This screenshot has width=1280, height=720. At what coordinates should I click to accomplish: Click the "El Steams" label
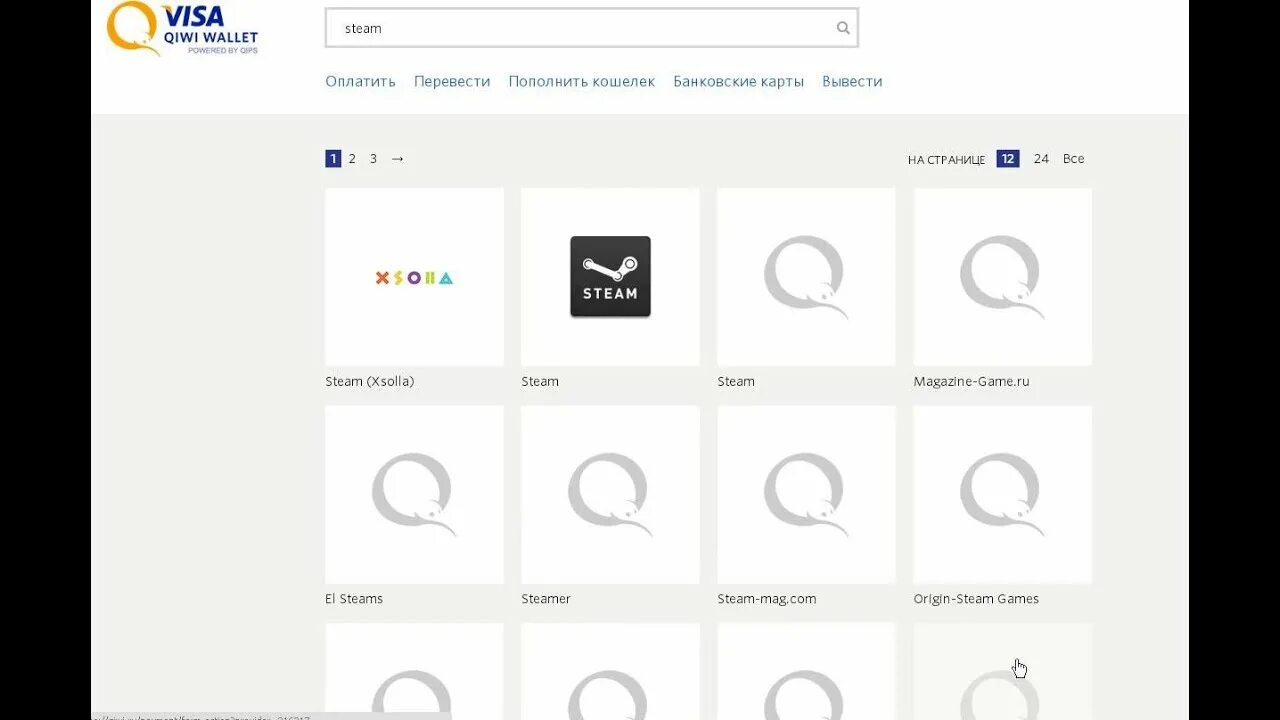(x=354, y=599)
